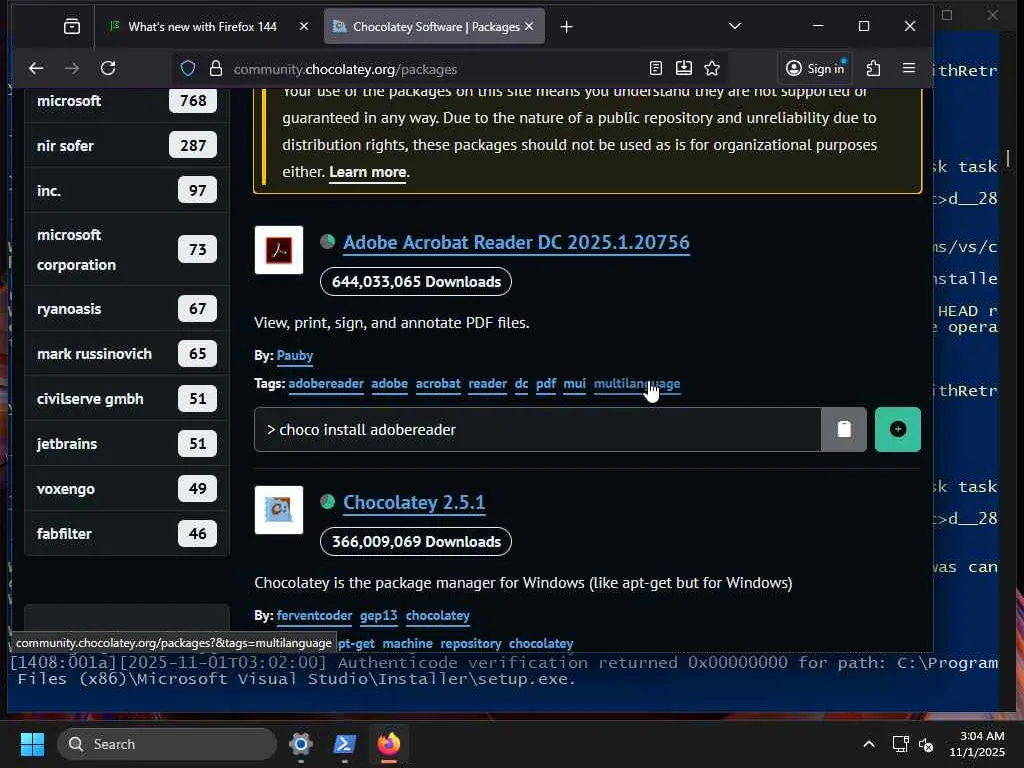1024x768 pixels.
Task: Open Firefox View recent browsing icon
Action: tap(72, 26)
